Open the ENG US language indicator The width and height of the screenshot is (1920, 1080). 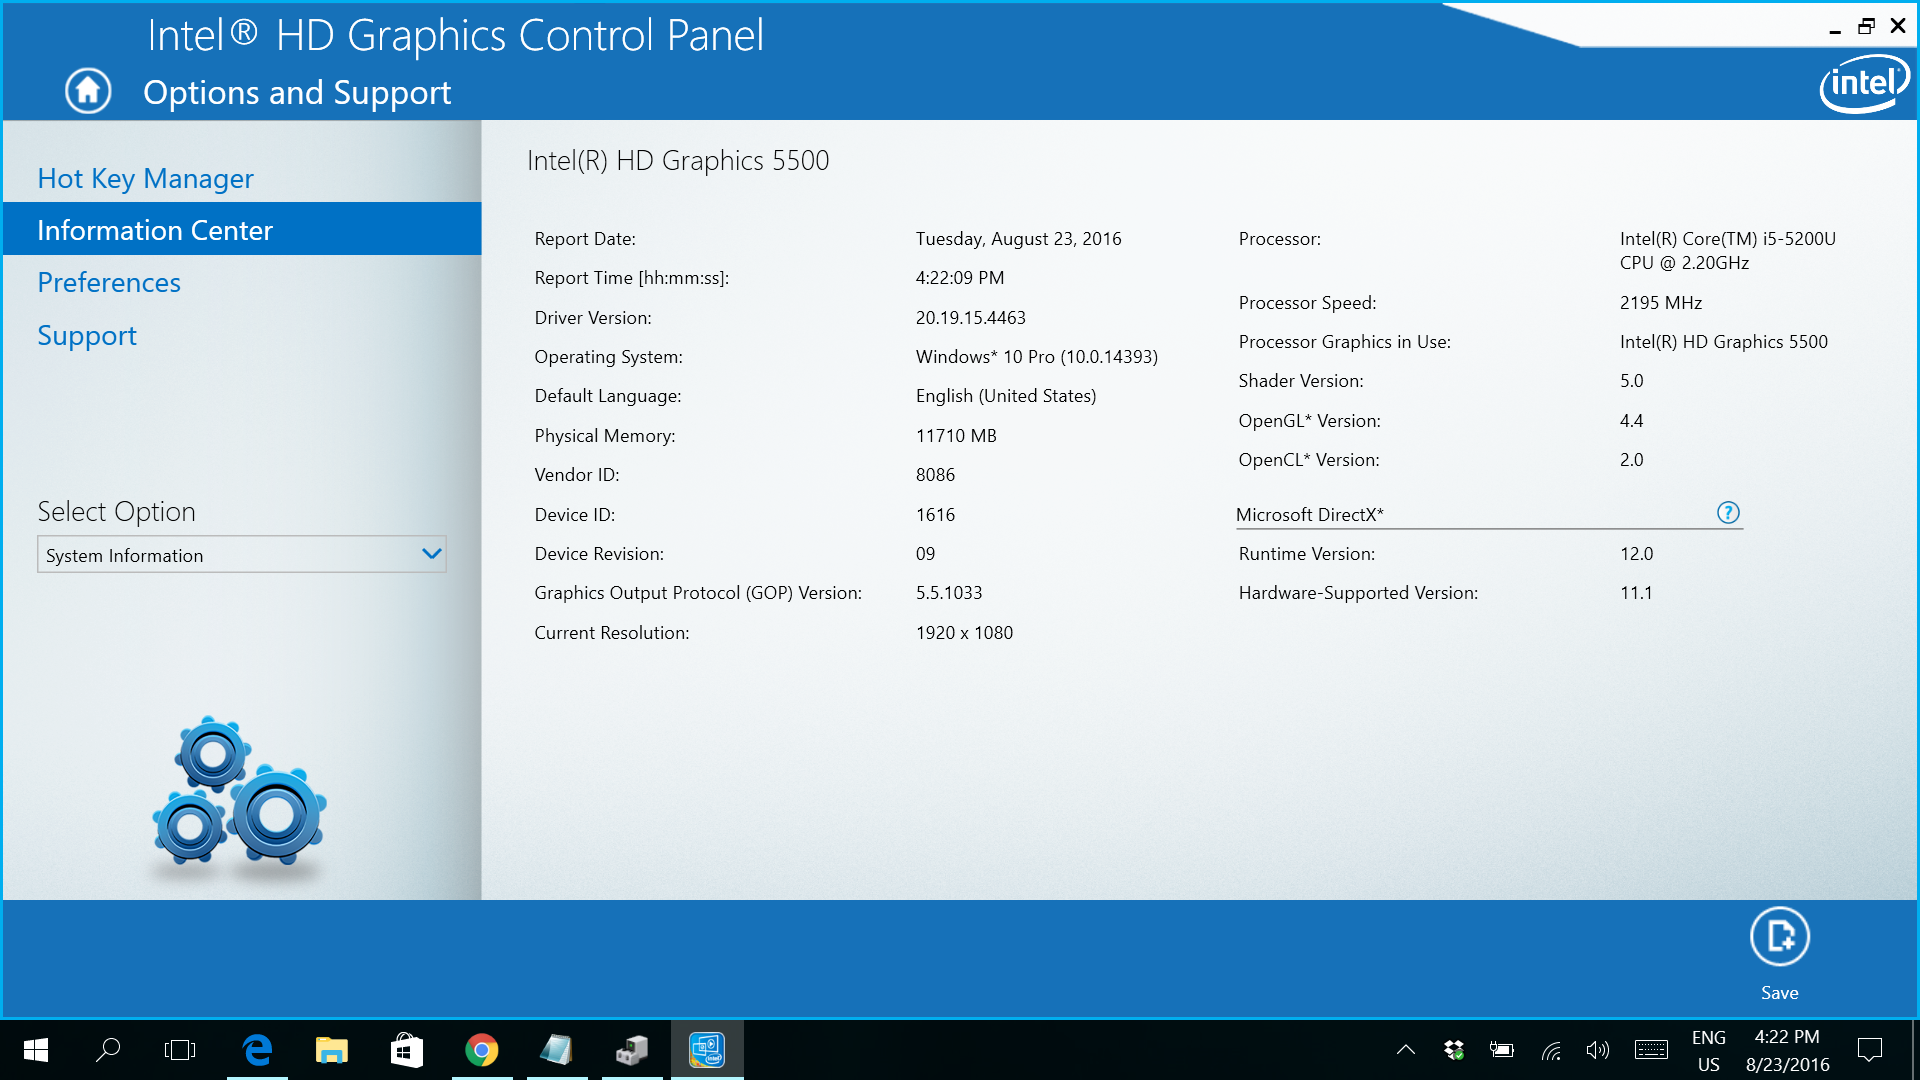(1708, 1050)
